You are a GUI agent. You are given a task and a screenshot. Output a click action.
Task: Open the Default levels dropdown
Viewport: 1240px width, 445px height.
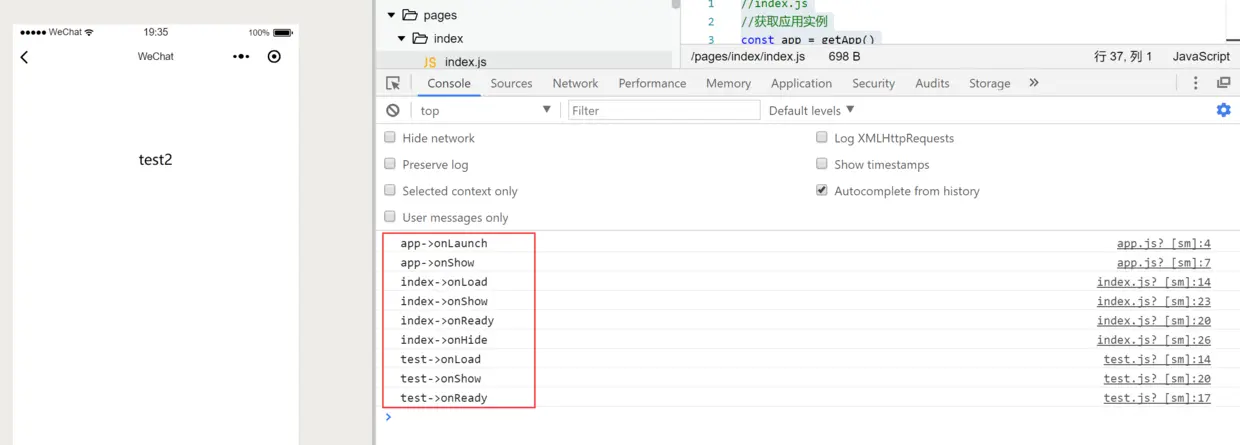click(x=812, y=110)
